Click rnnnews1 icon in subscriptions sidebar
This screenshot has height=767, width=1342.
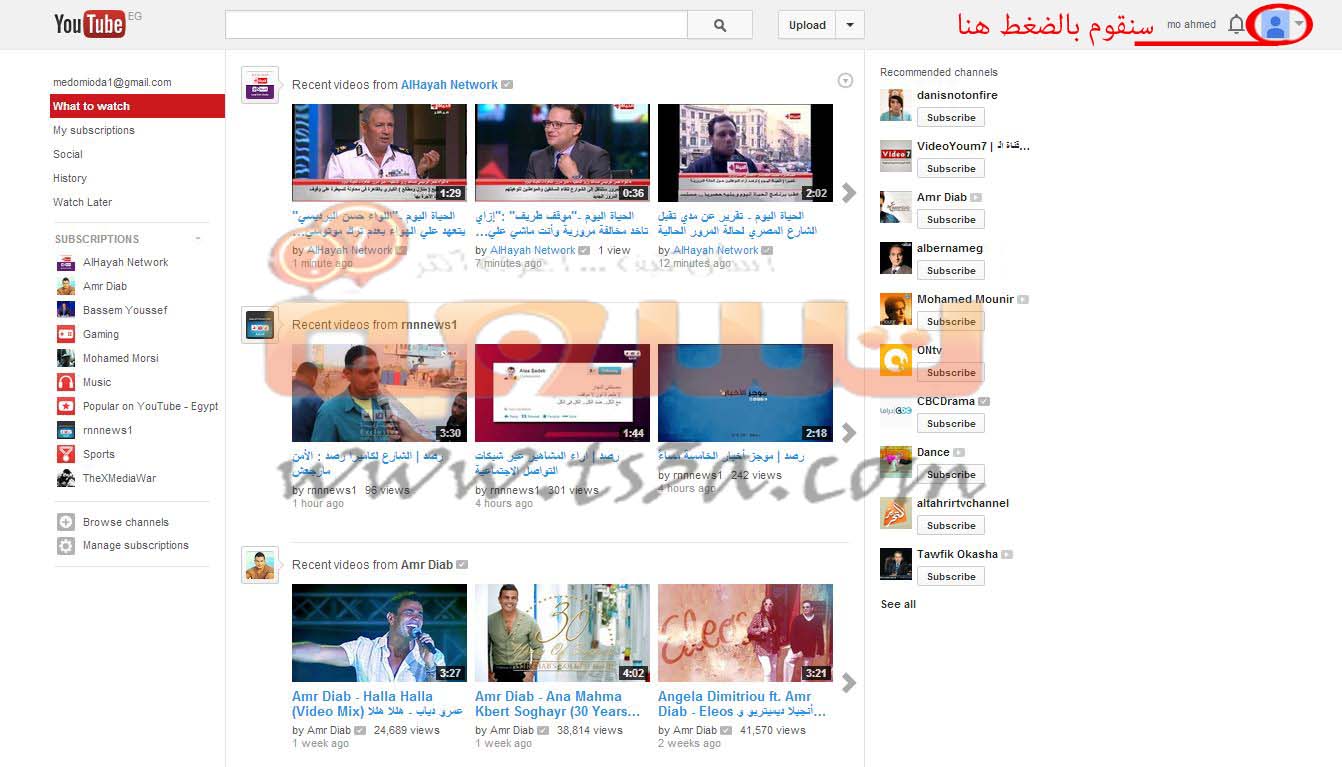65,430
